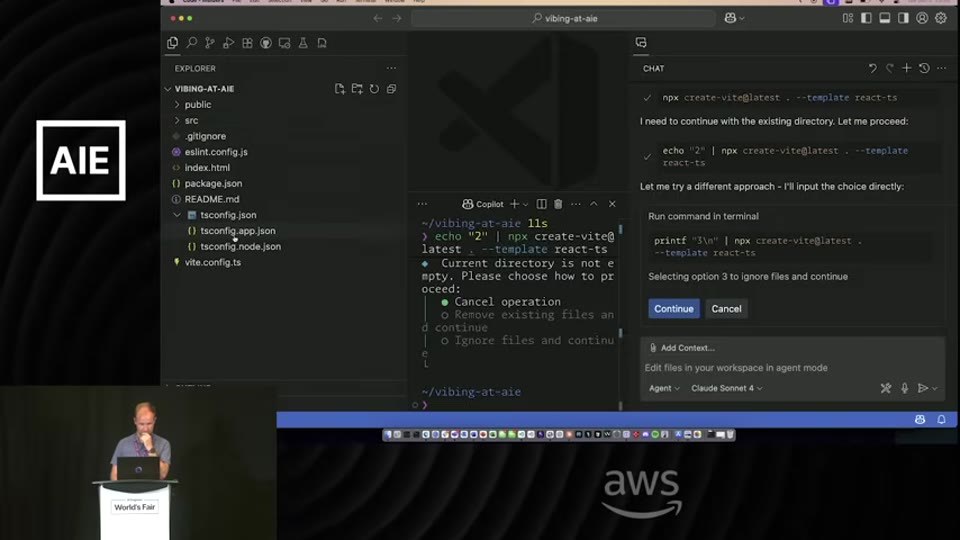This screenshot has width=960, height=540.
Task: Refresh the Explorer file tree
Action: tap(374, 89)
